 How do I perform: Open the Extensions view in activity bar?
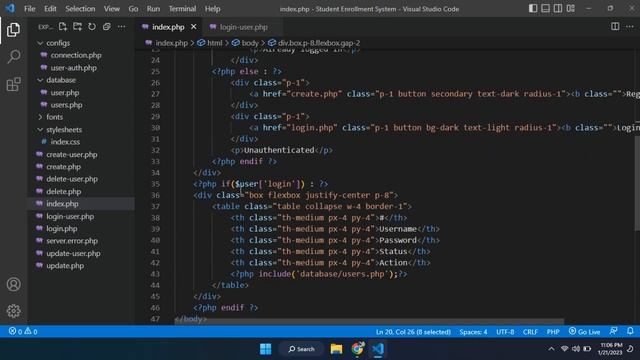pyautogui.click(x=13, y=84)
